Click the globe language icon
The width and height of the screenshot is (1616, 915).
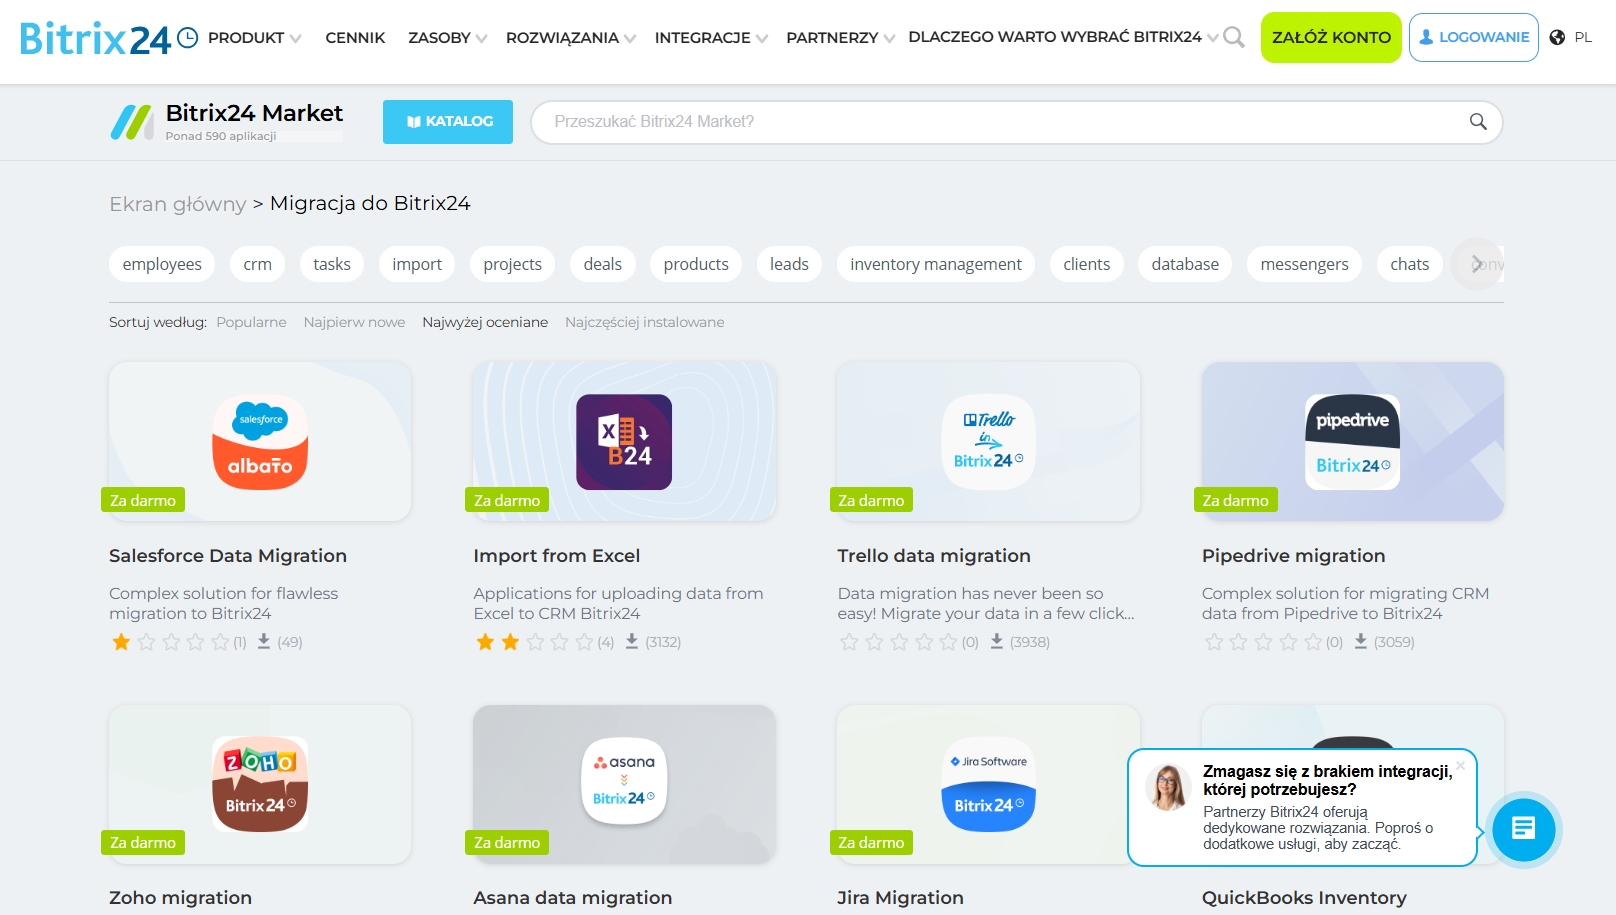[x=1557, y=38]
